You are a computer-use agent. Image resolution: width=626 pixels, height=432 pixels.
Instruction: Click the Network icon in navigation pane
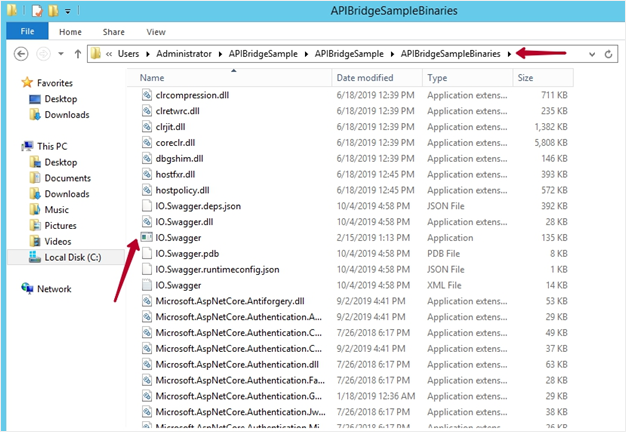[x=27, y=289]
